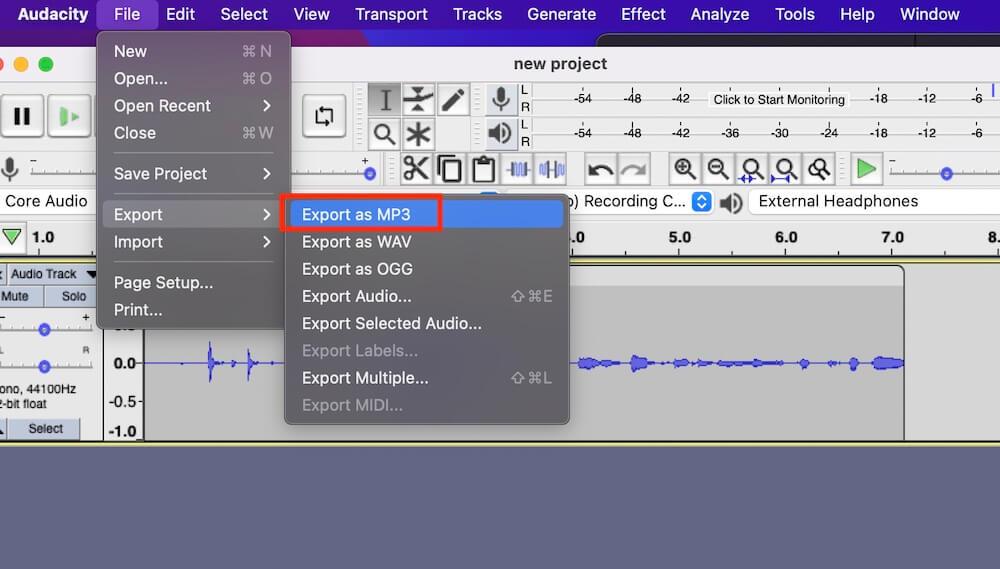Click the record meter microphone icon
The image size is (1000, 569).
coord(501,100)
